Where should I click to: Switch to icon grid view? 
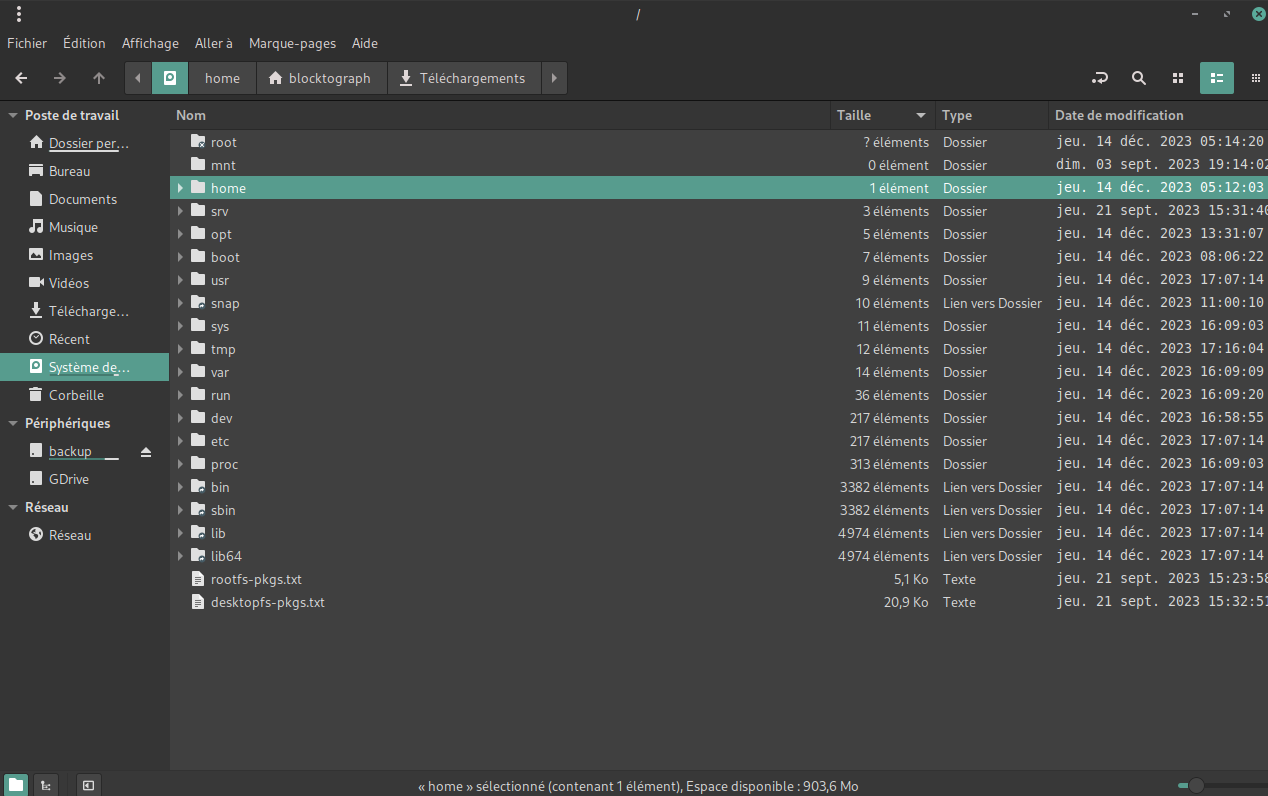(x=1178, y=78)
